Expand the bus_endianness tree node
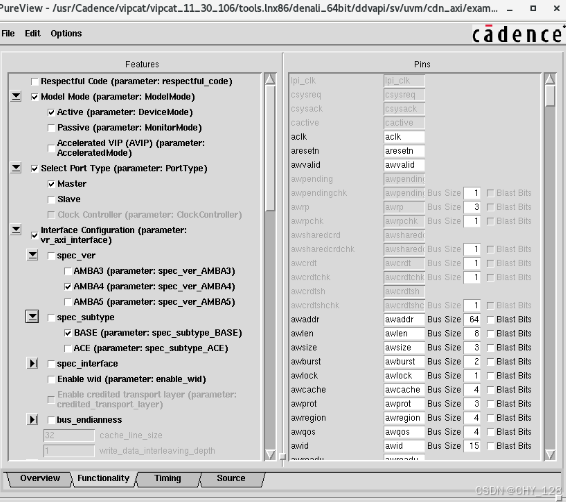 (x=32, y=419)
